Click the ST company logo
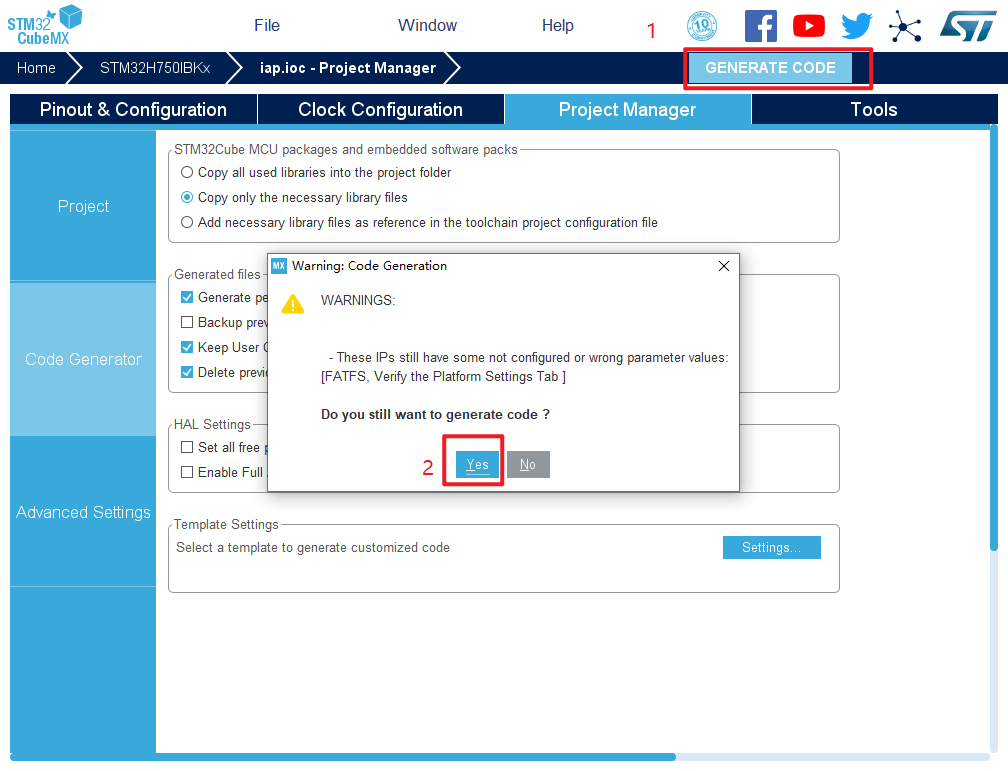1008x771 pixels. [x=967, y=26]
